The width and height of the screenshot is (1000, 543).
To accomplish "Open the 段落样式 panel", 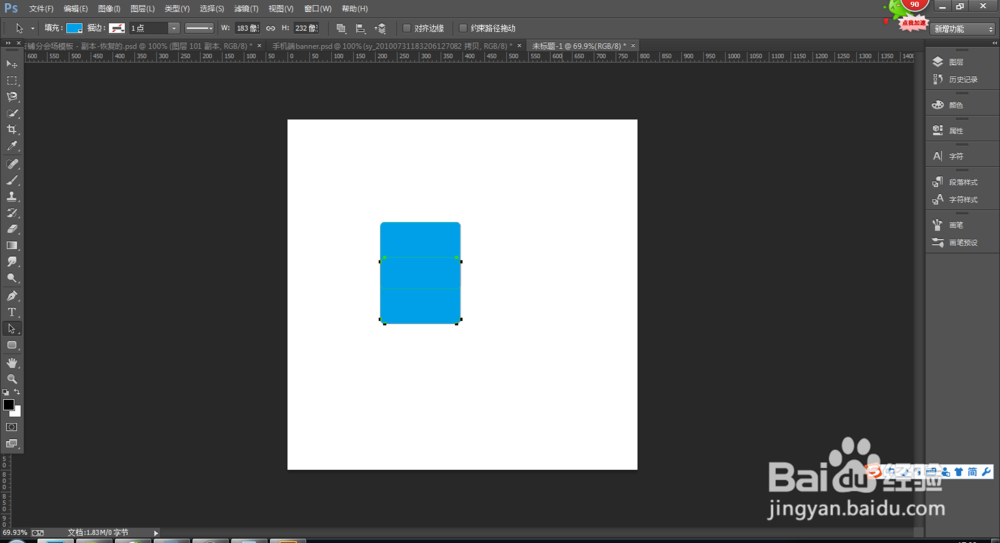I will click(955, 182).
